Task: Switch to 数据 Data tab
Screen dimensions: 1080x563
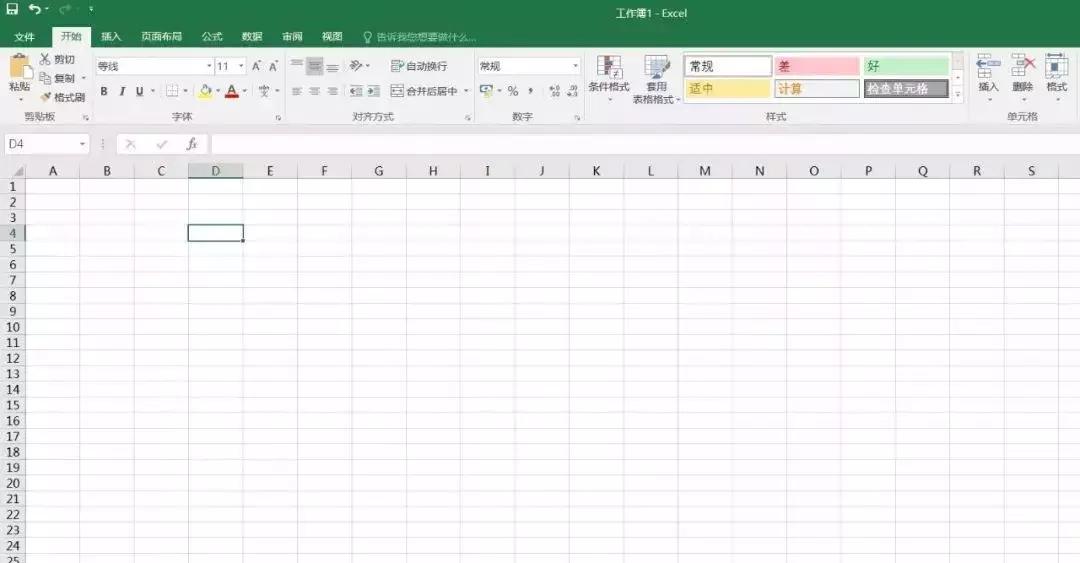Action: coord(252,37)
